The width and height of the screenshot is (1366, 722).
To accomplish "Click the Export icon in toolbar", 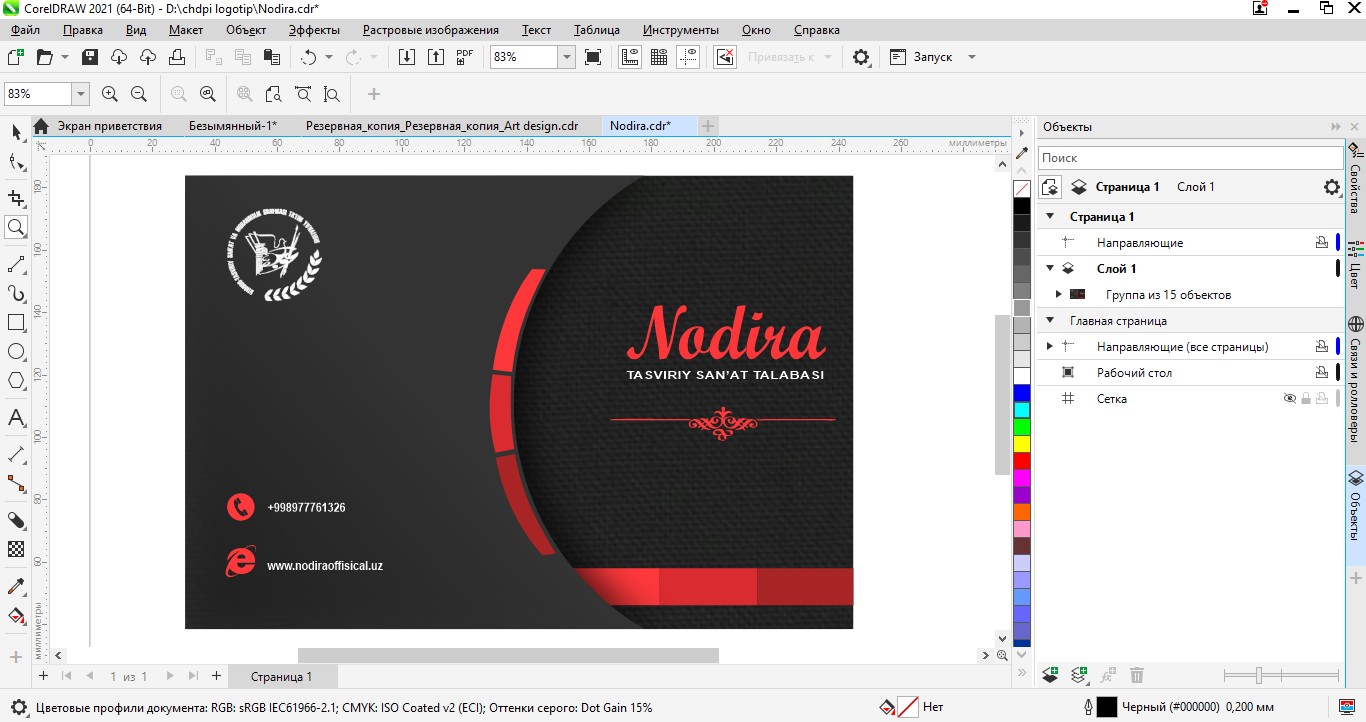I will point(436,57).
